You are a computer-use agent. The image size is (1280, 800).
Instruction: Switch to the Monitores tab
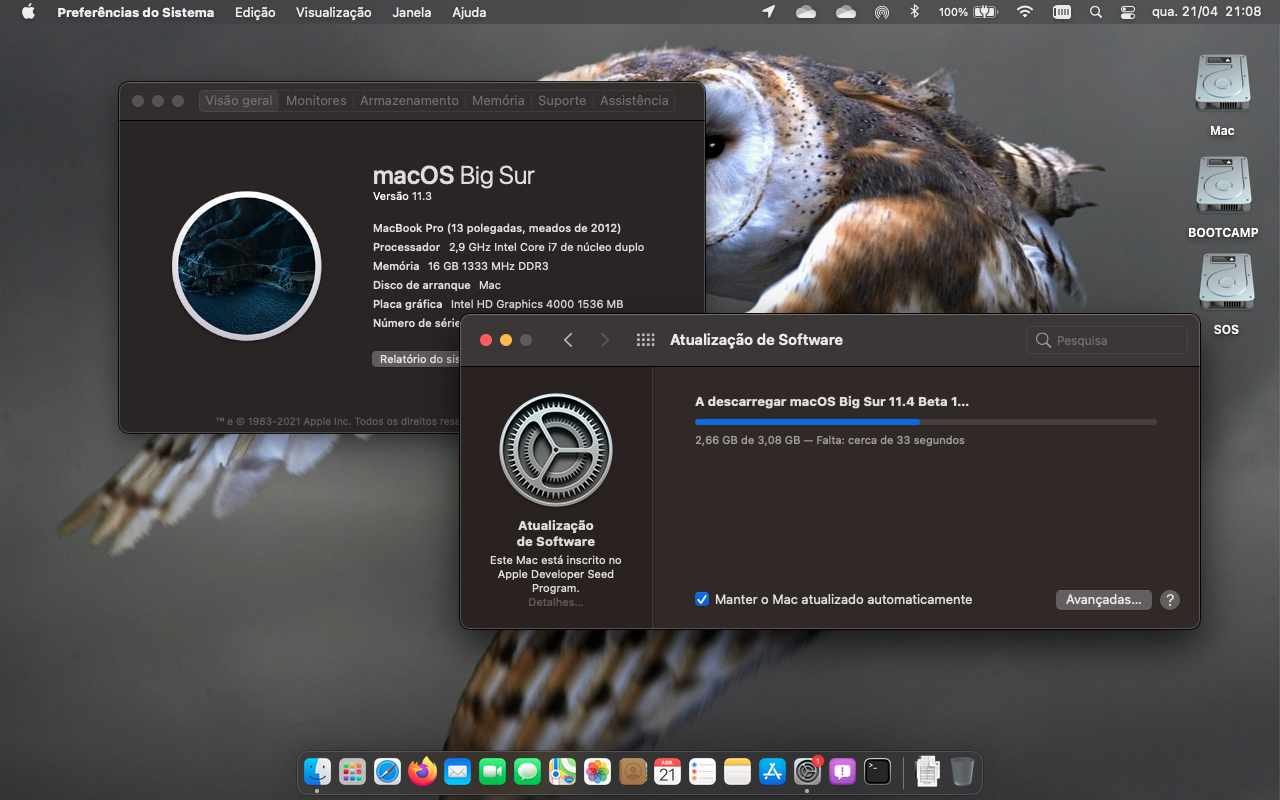point(316,100)
